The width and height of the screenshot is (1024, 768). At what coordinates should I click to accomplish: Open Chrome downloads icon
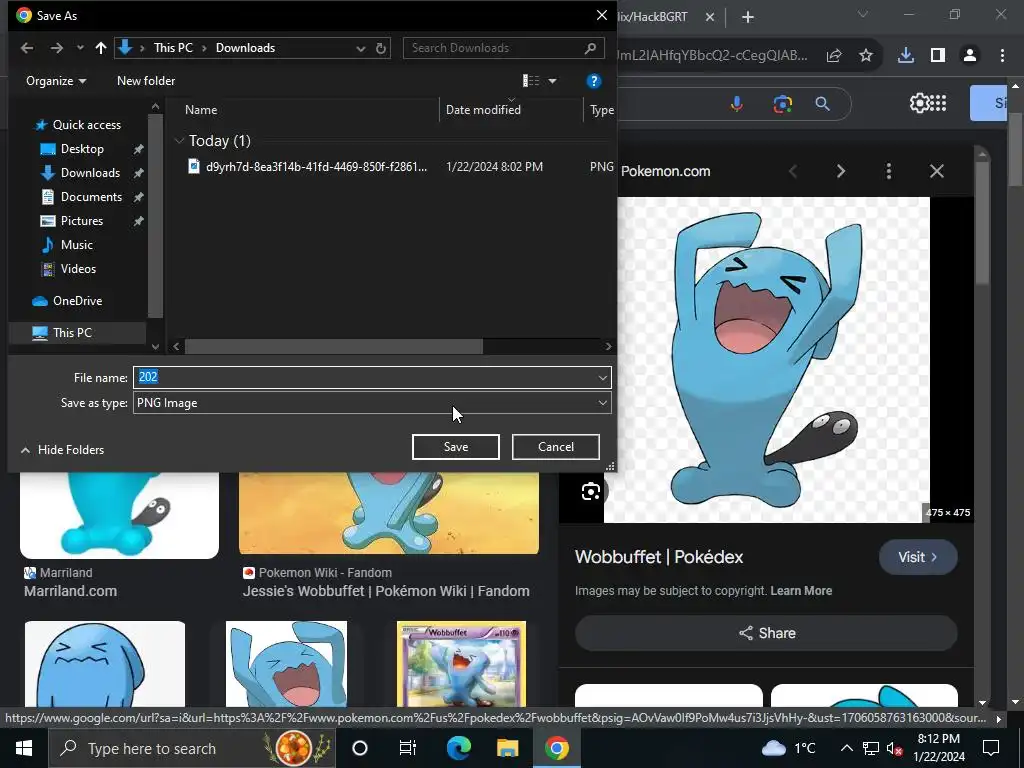pos(905,56)
